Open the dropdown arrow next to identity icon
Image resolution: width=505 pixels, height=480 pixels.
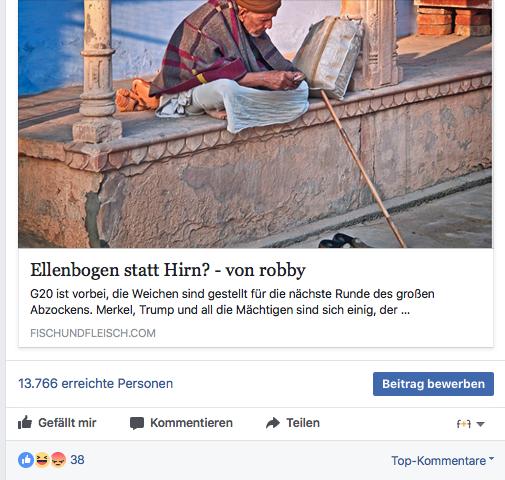480,424
